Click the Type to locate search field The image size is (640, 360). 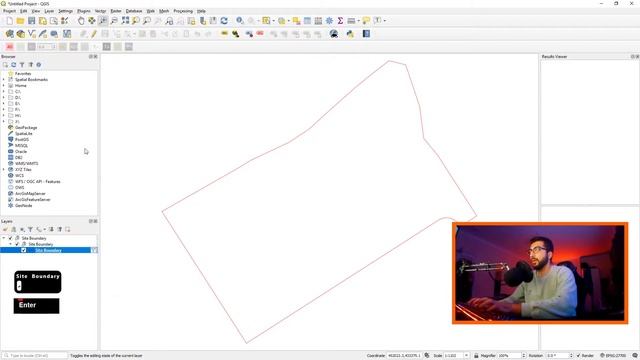pyautogui.click(x=35, y=356)
